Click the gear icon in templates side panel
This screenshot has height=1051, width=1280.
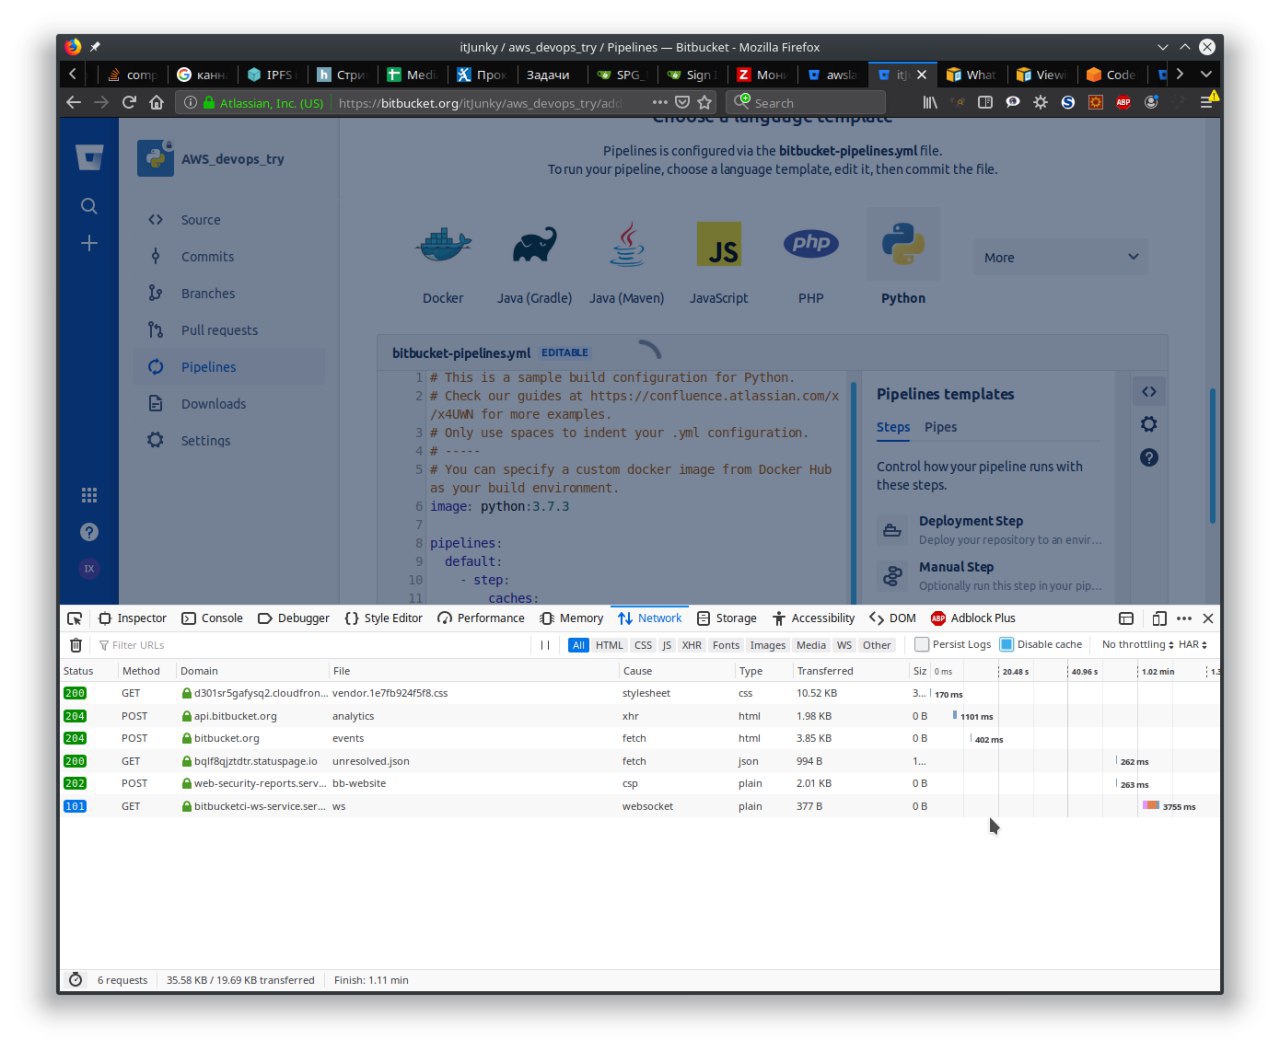(x=1149, y=424)
